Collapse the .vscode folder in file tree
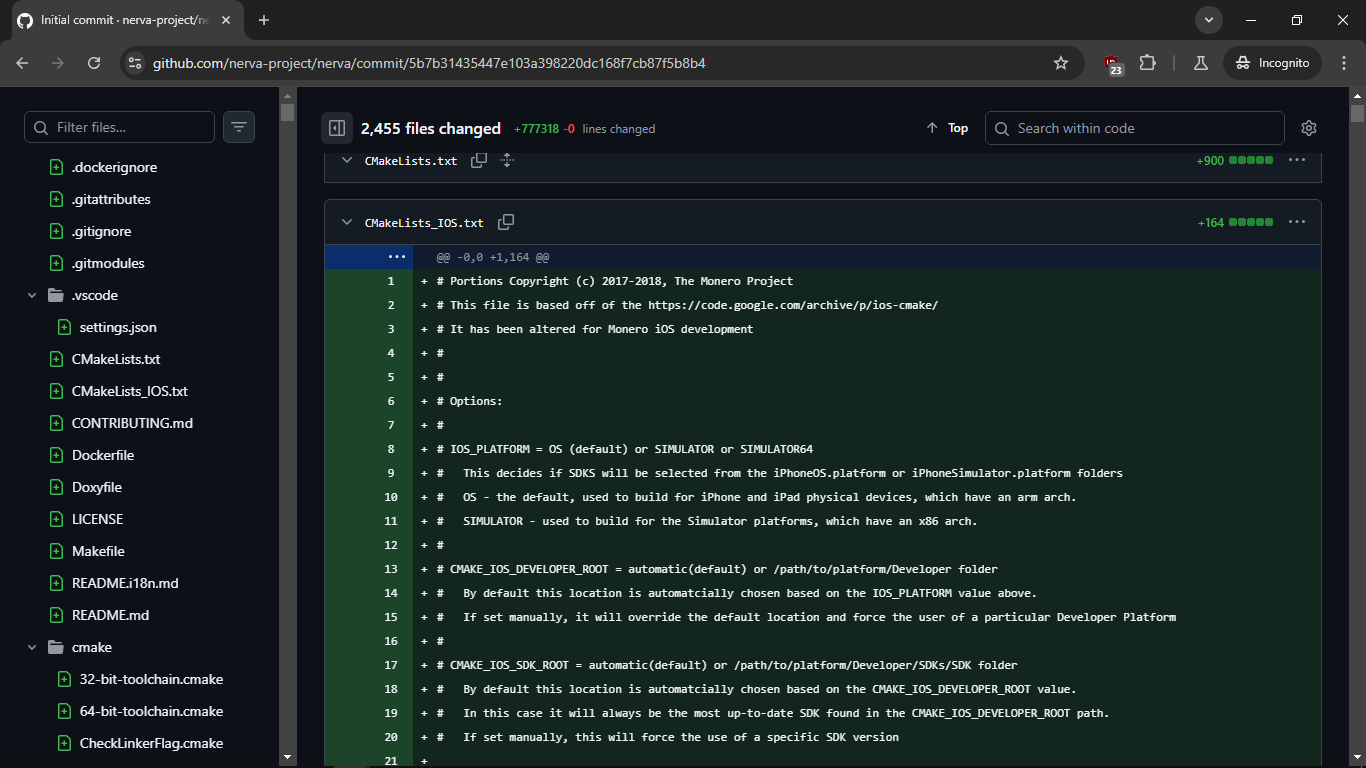Screen dimensions: 1366x768 pyautogui.click(x=32, y=295)
